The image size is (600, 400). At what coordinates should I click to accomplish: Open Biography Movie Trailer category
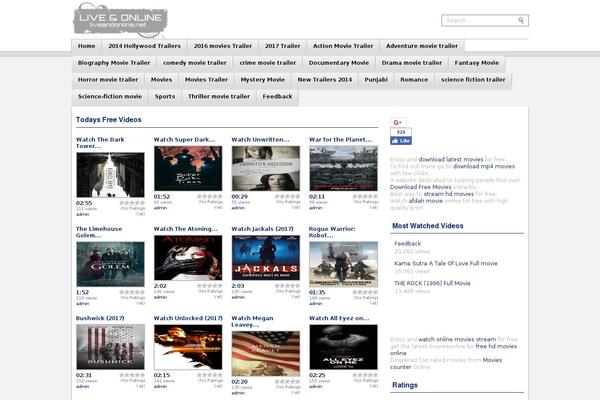(x=114, y=63)
